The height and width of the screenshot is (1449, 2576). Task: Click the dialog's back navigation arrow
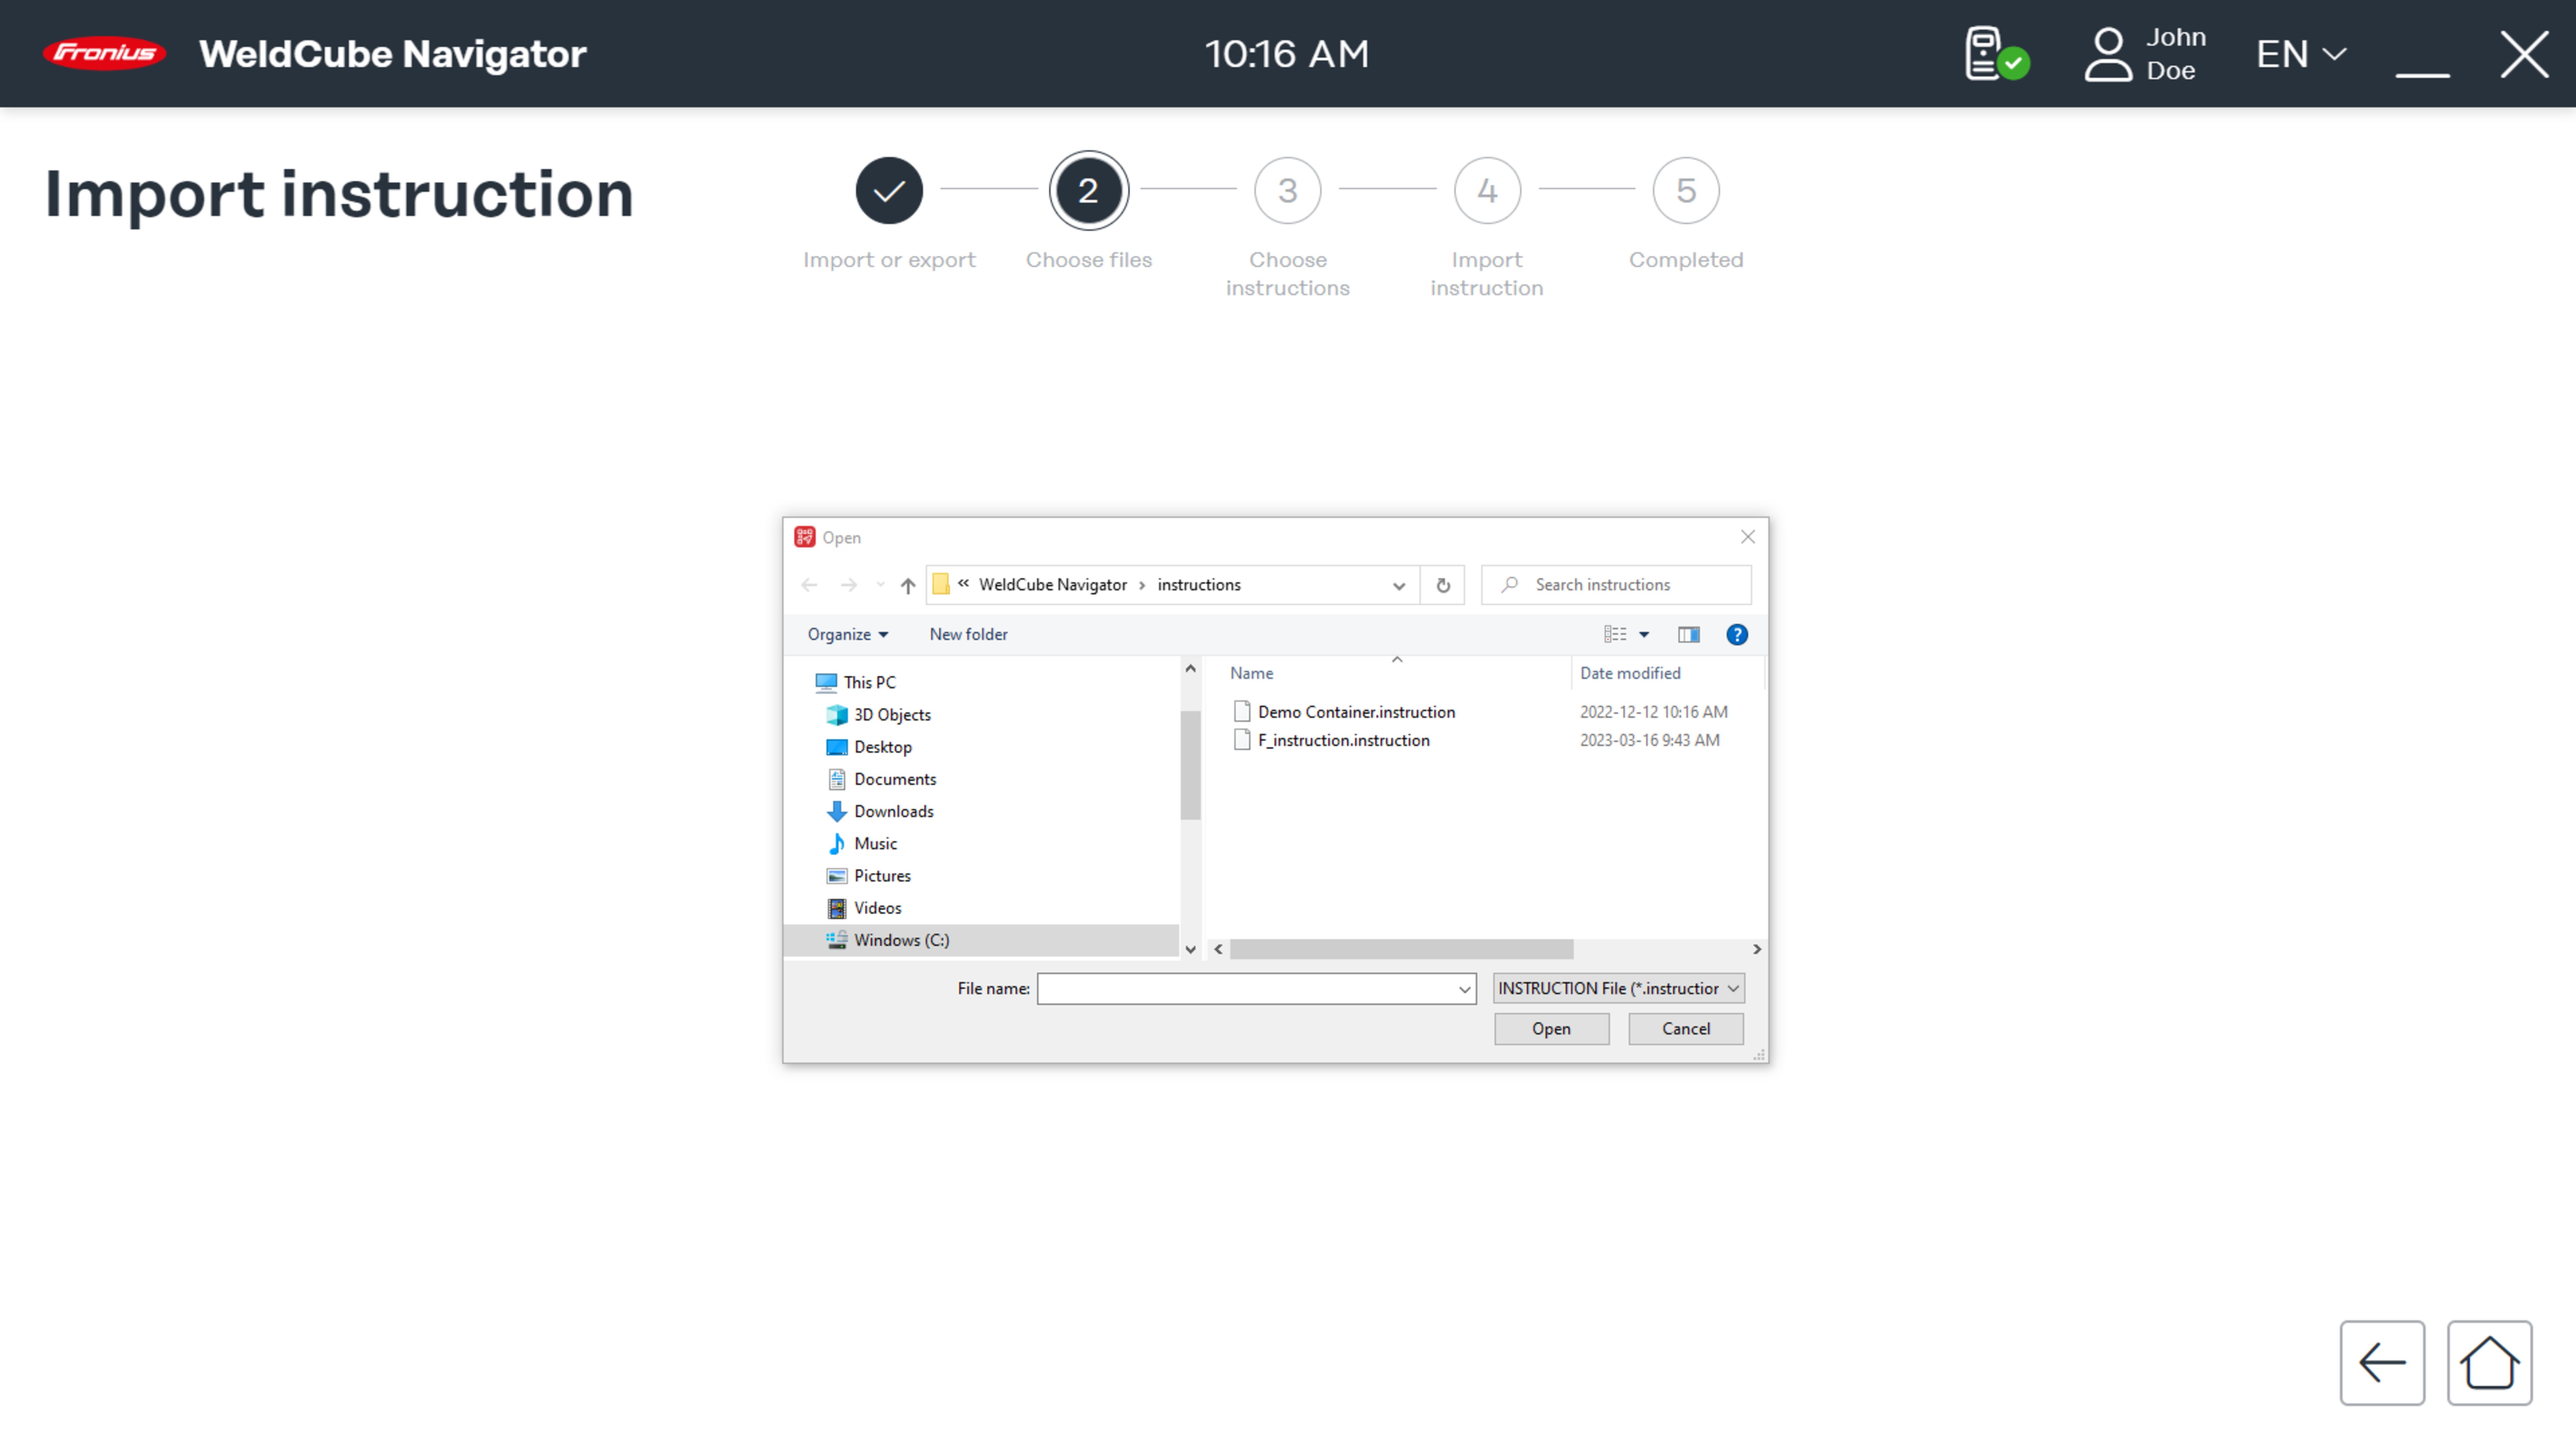coord(809,585)
